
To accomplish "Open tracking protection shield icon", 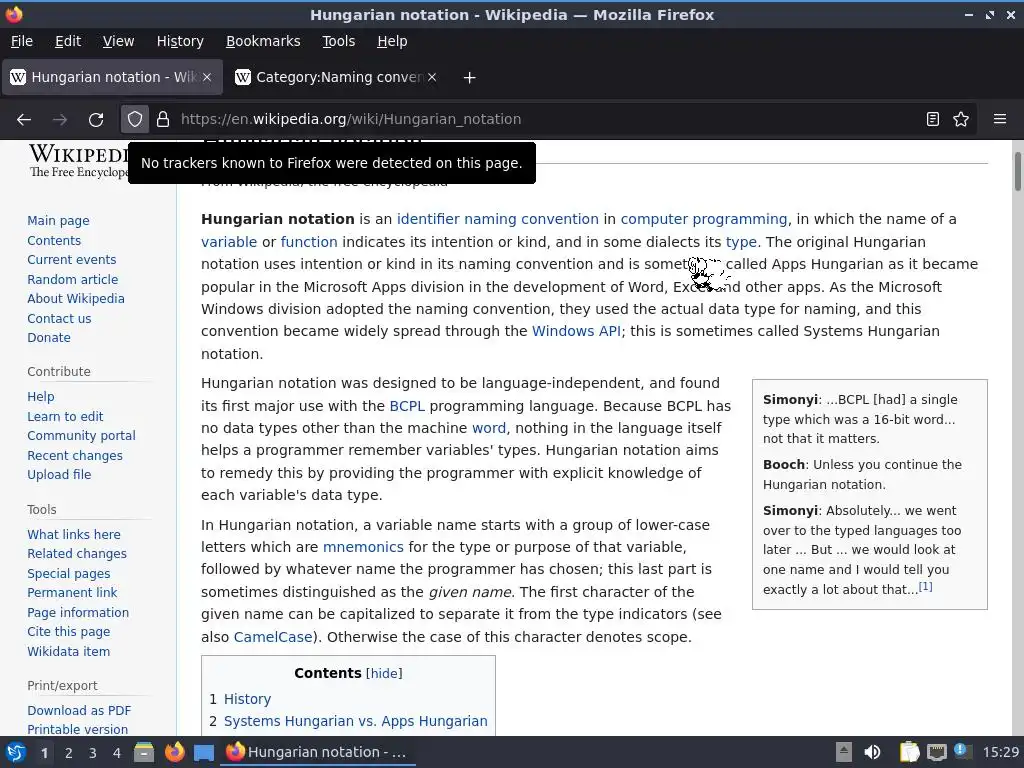I will click(135, 120).
